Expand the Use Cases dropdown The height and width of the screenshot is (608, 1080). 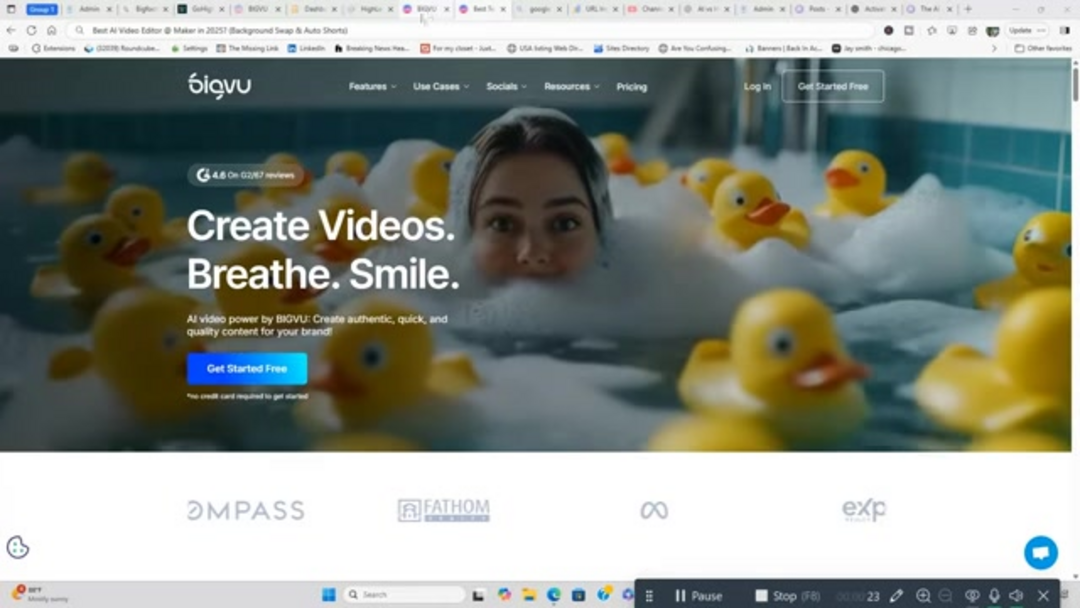point(441,87)
